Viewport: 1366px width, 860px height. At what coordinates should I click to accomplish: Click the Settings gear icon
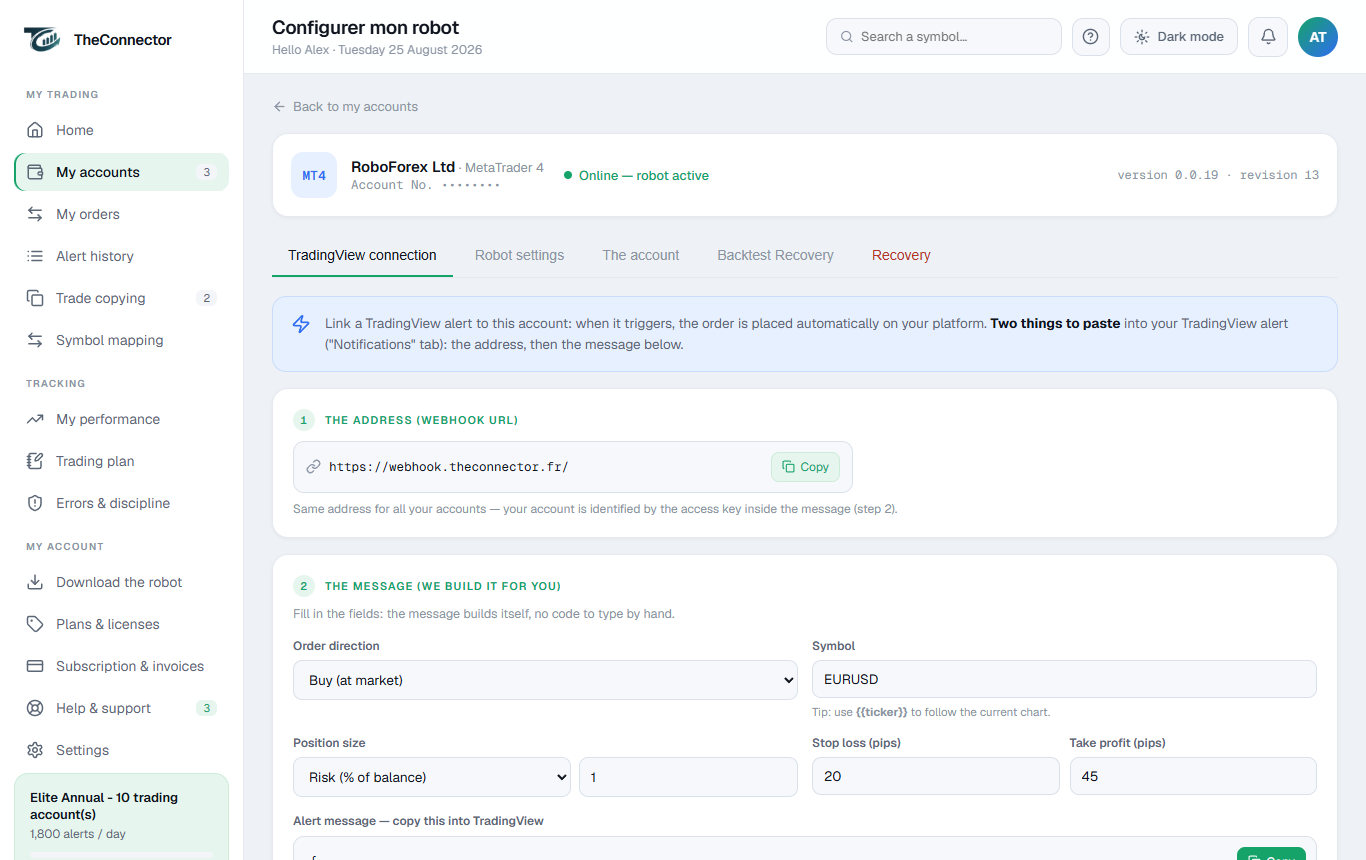tap(35, 750)
